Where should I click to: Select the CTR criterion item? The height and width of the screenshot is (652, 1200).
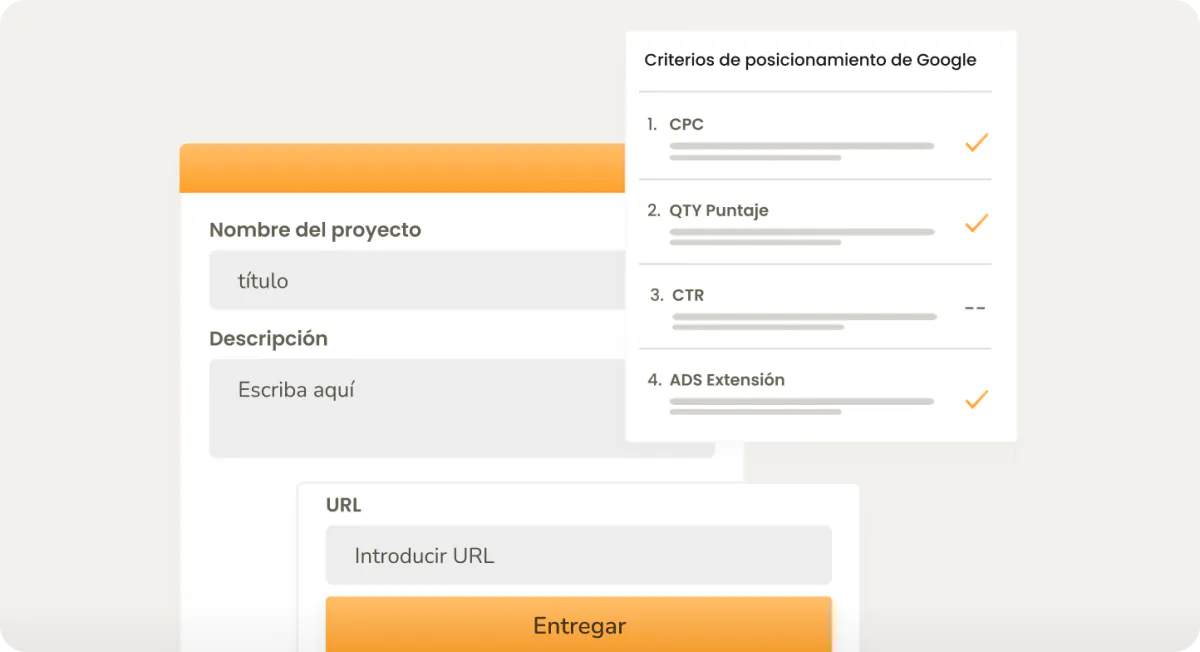[x=815, y=307]
